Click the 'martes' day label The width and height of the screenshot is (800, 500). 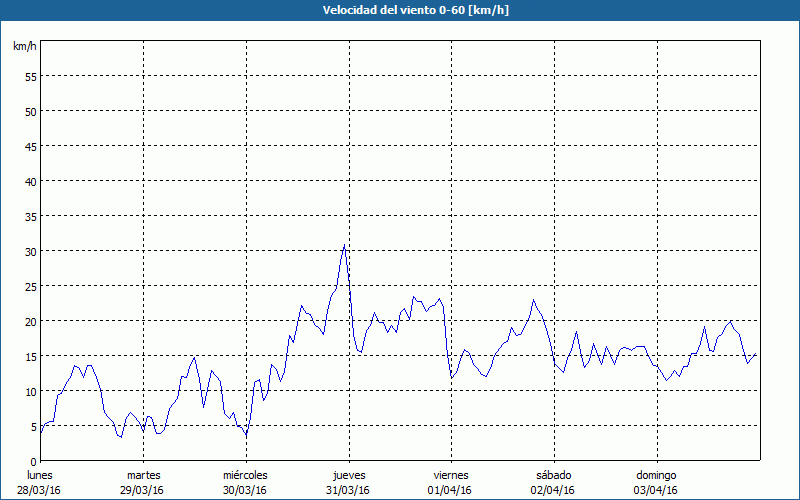coord(143,475)
